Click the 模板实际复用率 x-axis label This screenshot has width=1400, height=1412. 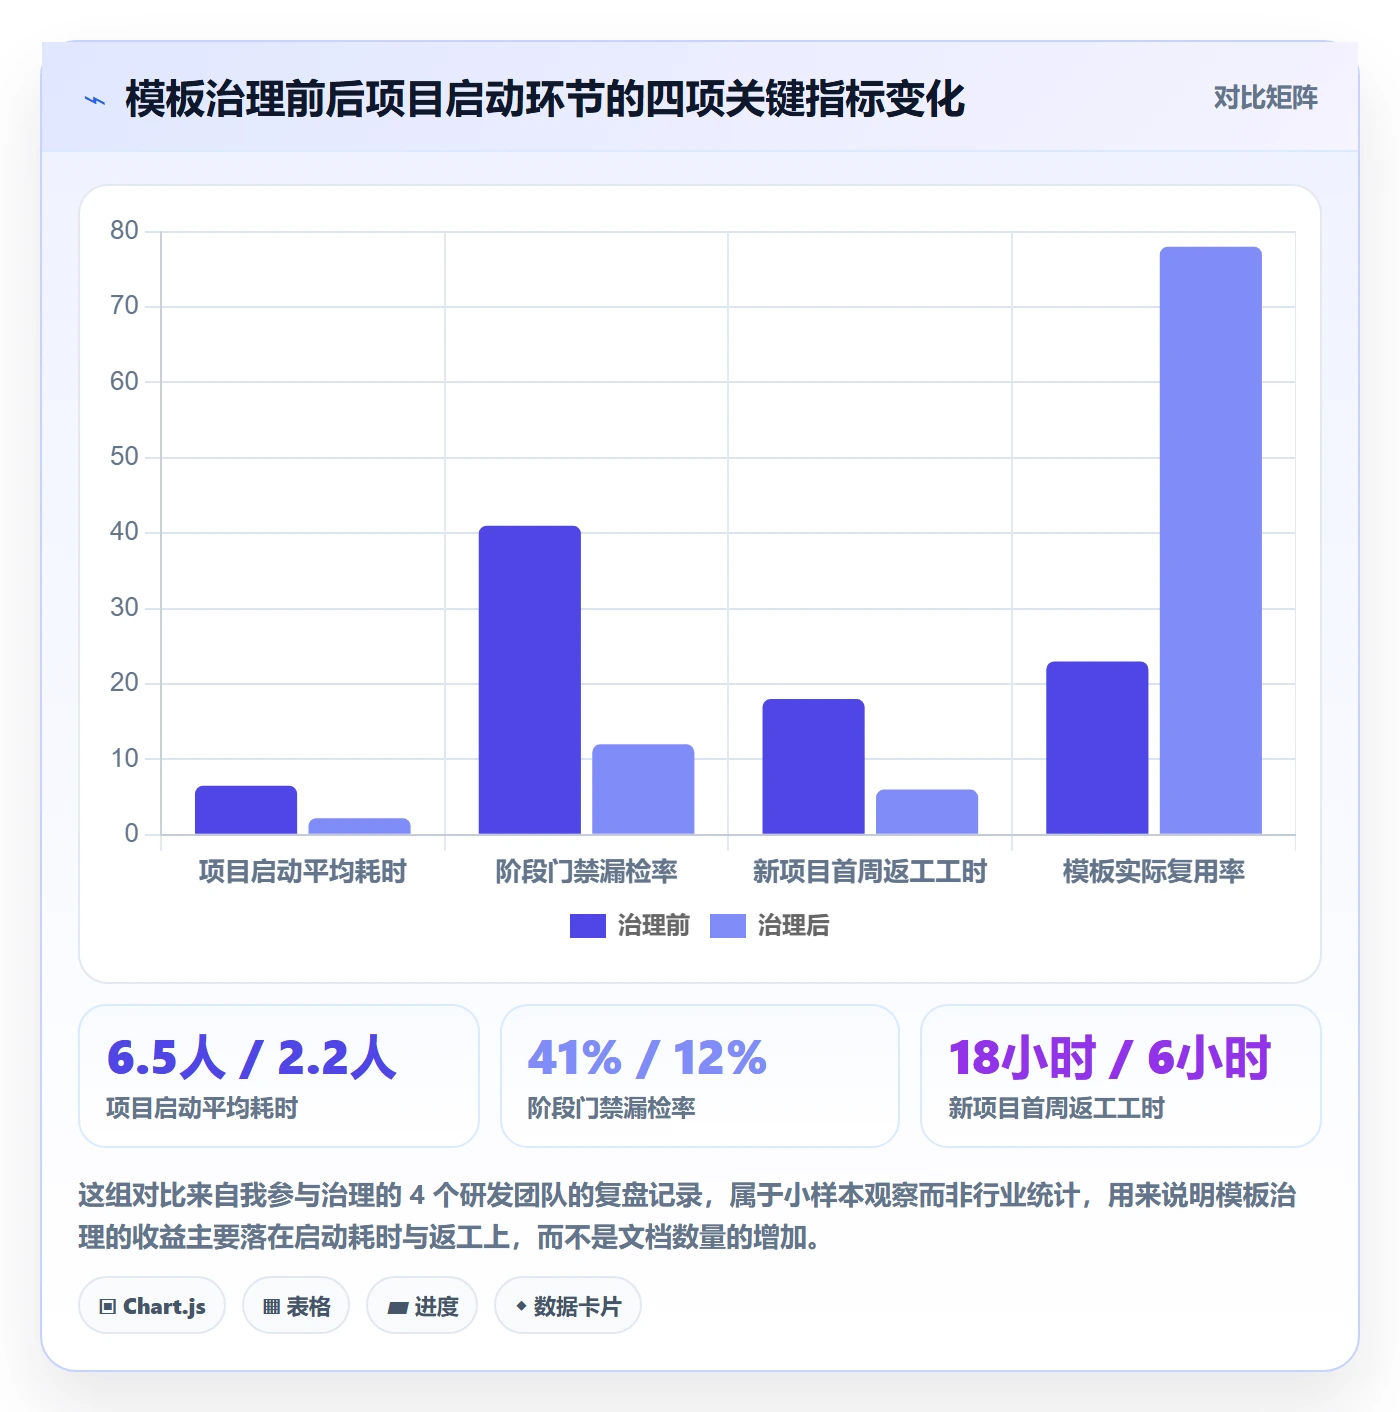pyautogui.click(x=1154, y=872)
